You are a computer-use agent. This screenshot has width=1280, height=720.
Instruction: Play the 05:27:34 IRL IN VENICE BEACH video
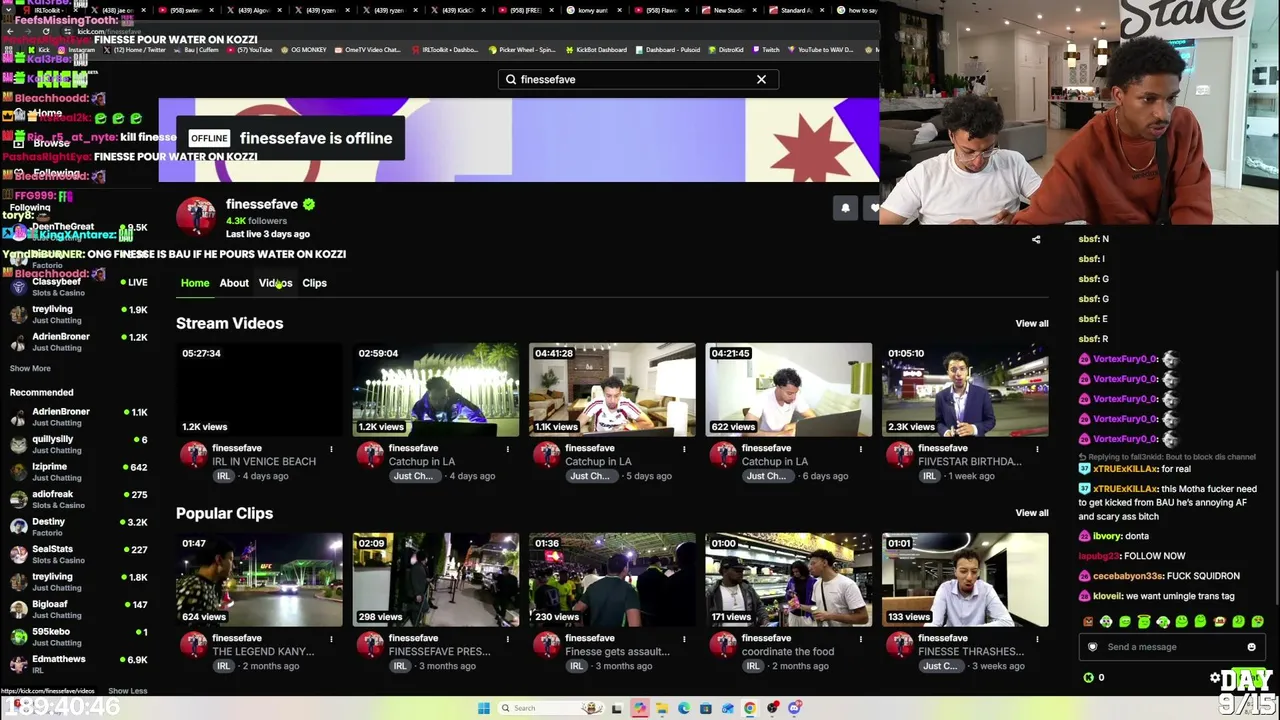click(259, 390)
